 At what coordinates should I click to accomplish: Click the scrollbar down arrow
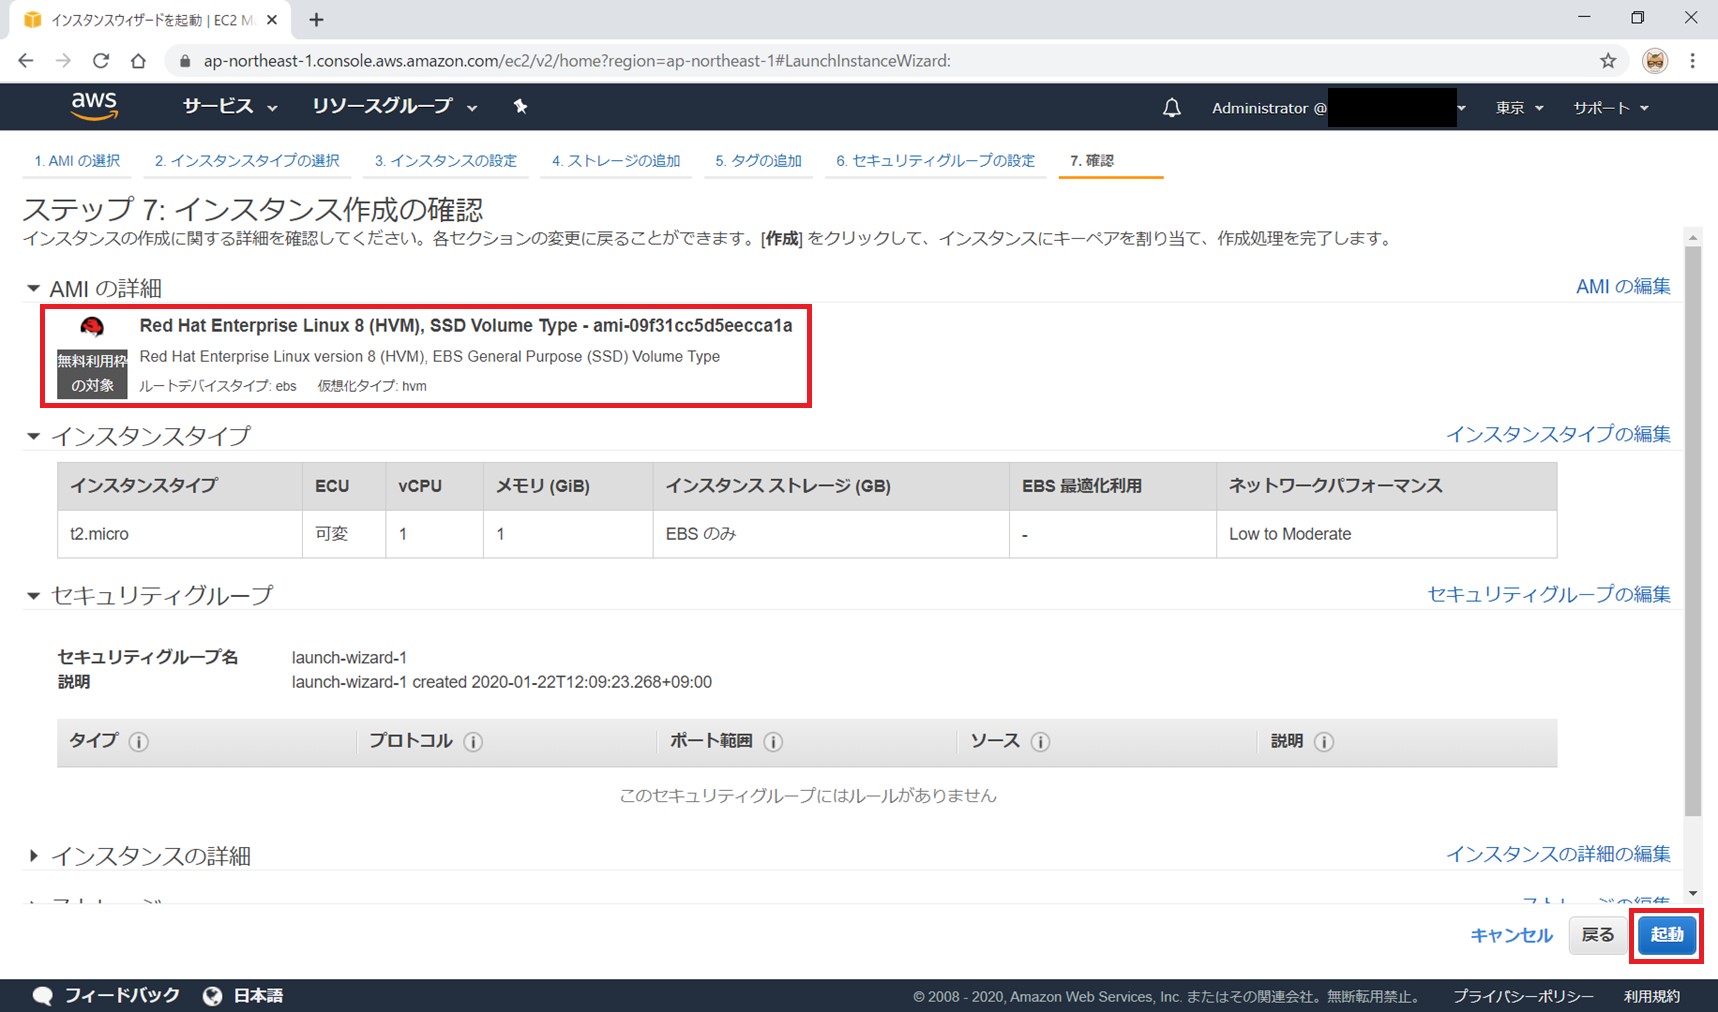[1692, 892]
